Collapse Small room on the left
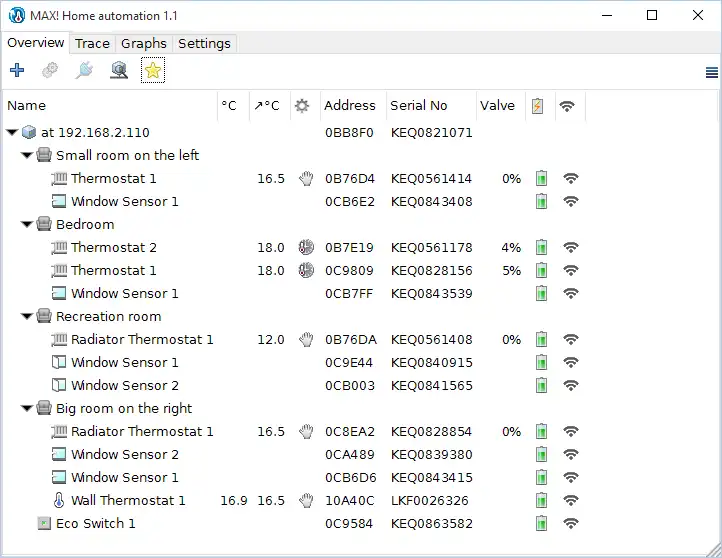 (27, 156)
